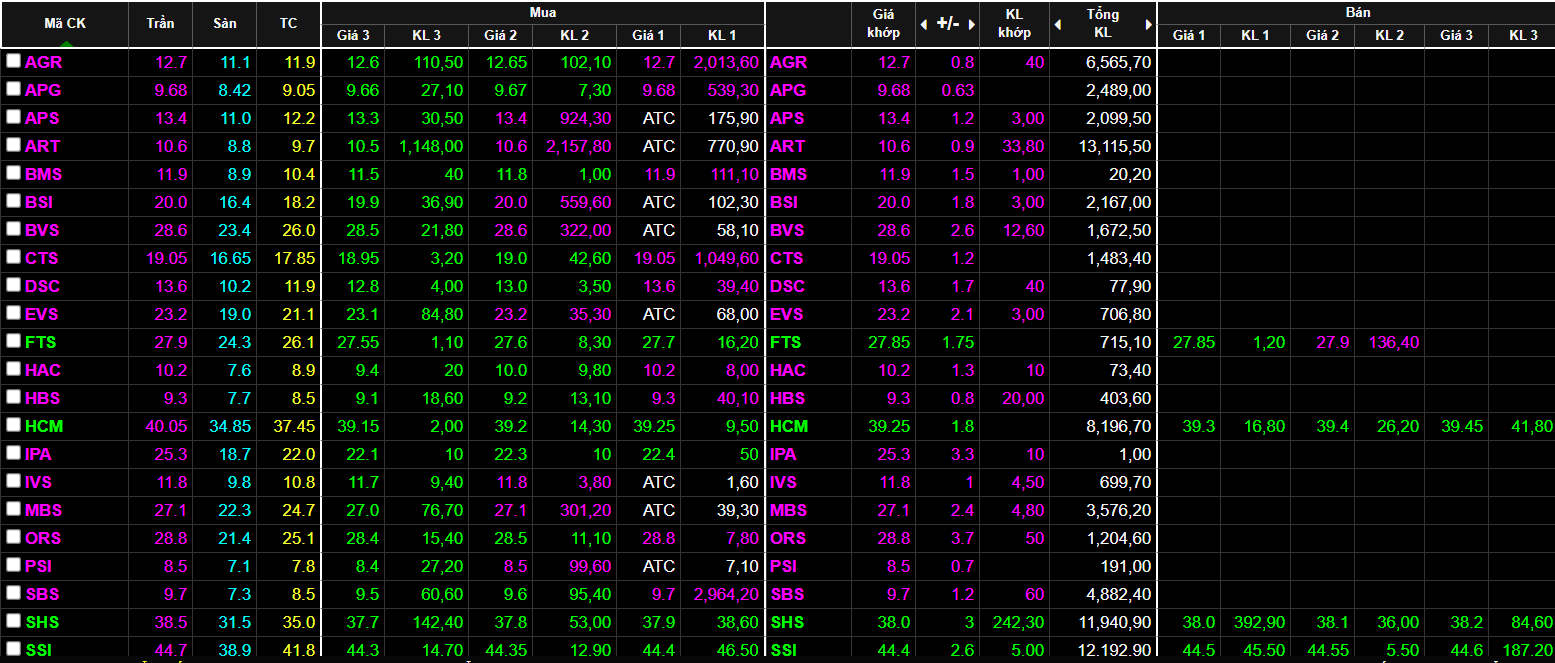Screen dimensions: 1555x663
Task: Open SSI ticker in the leftmost column
Action: pos(41,650)
